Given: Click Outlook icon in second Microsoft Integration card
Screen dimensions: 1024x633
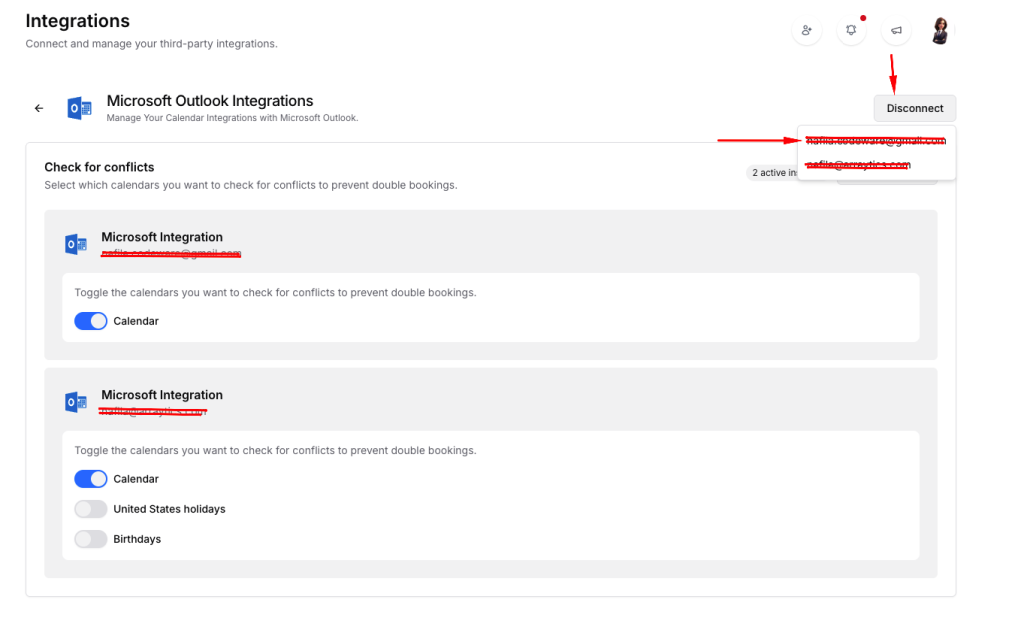Looking at the screenshot, I should (x=76, y=402).
